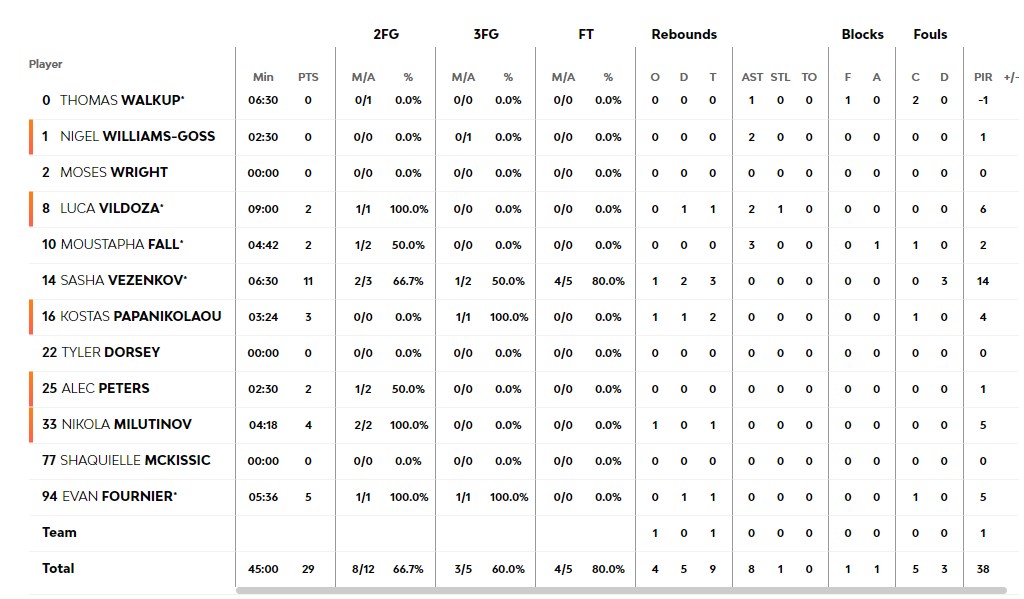
Task: Select Moustapha Fall's name
Action: [x=120, y=244]
